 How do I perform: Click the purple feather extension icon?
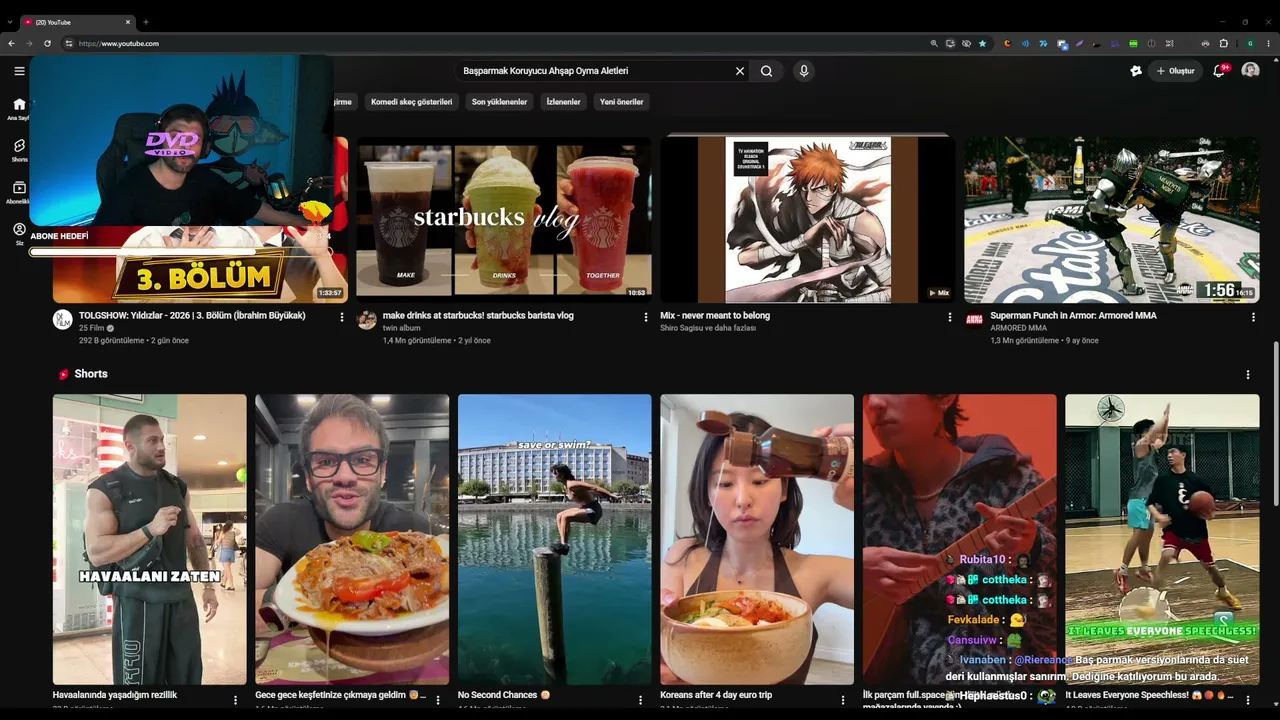[1080, 44]
